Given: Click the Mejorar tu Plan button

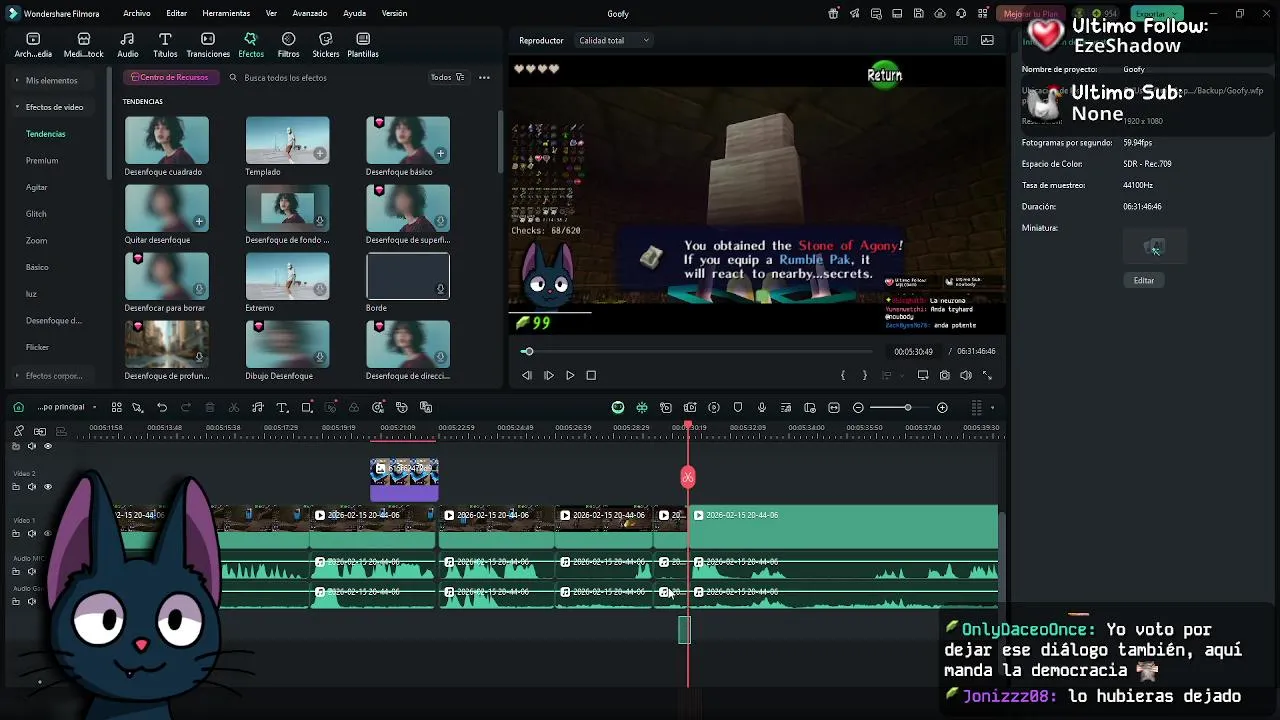Looking at the screenshot, I should click(x=1030, y=14).
